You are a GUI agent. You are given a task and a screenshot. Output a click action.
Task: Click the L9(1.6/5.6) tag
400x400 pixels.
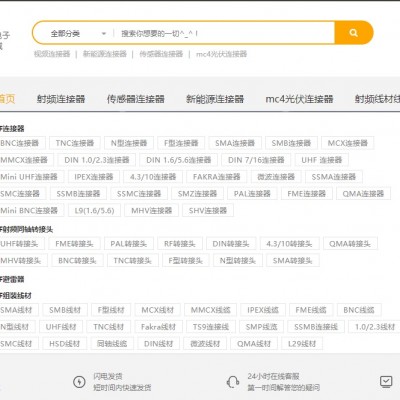click(x=94, y=210)
